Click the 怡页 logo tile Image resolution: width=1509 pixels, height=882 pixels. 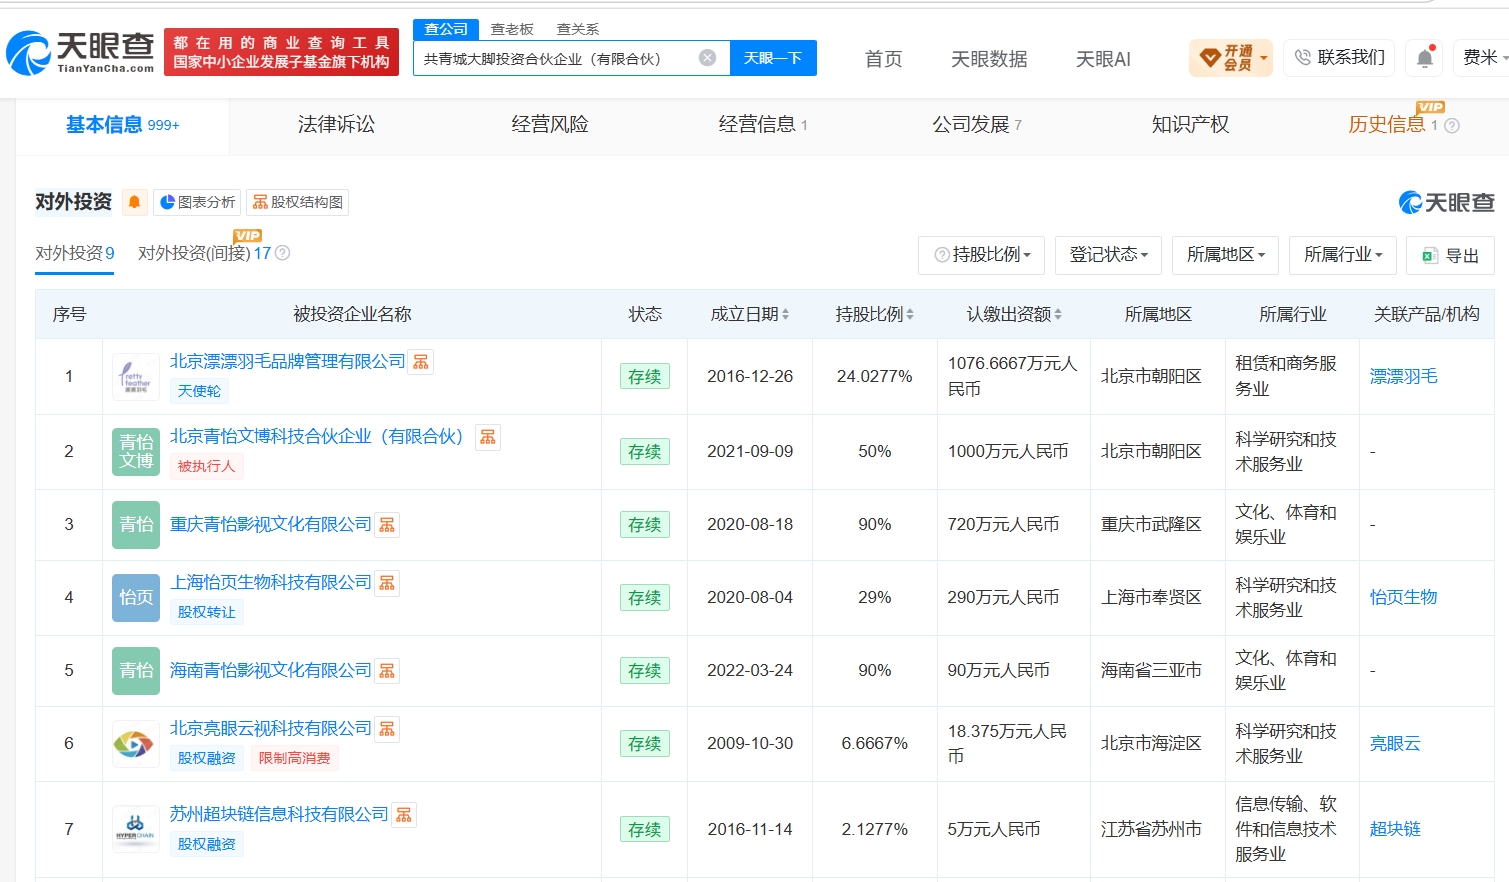[136, 597]
